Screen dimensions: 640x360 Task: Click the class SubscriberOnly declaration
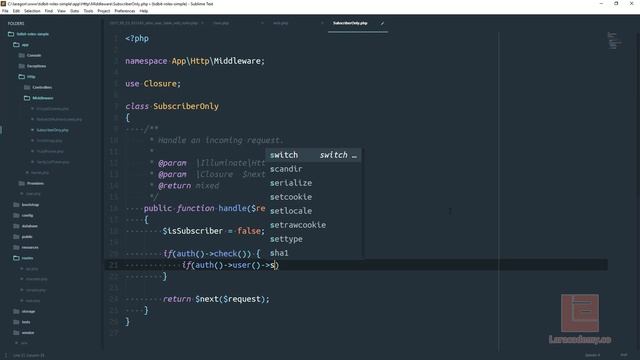[172, 107]
